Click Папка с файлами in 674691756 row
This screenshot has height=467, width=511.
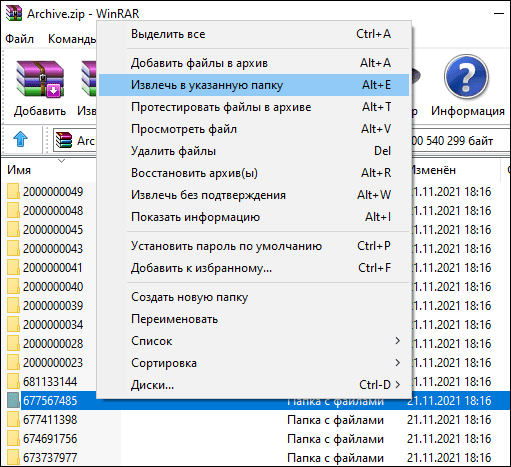pyautogui.click(x=335, y=439)
